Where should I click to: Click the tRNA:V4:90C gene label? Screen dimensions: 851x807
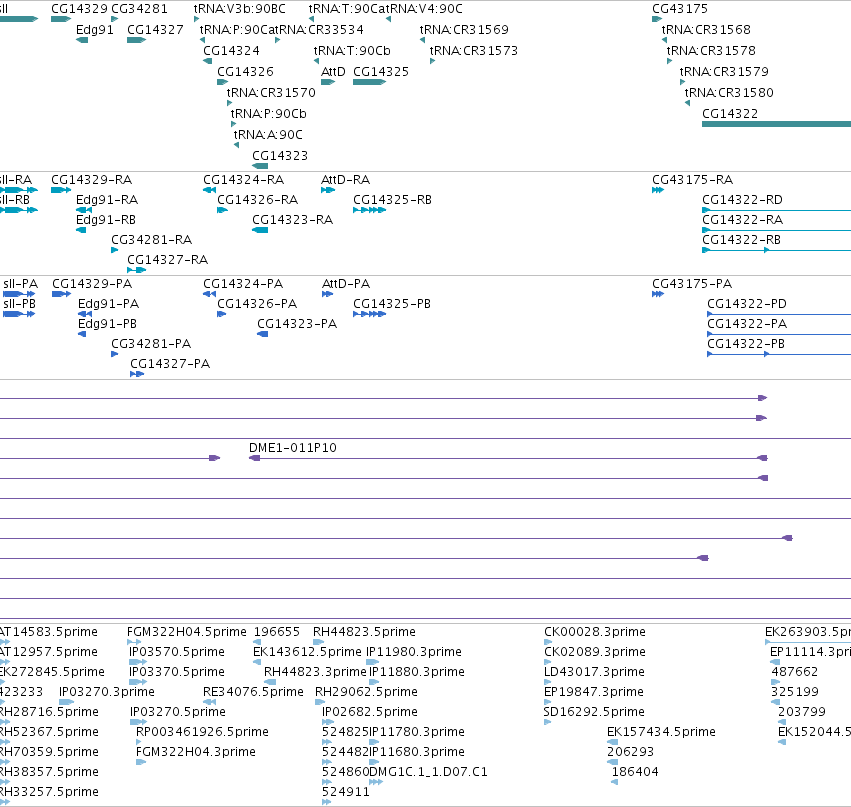pos(425,9)
